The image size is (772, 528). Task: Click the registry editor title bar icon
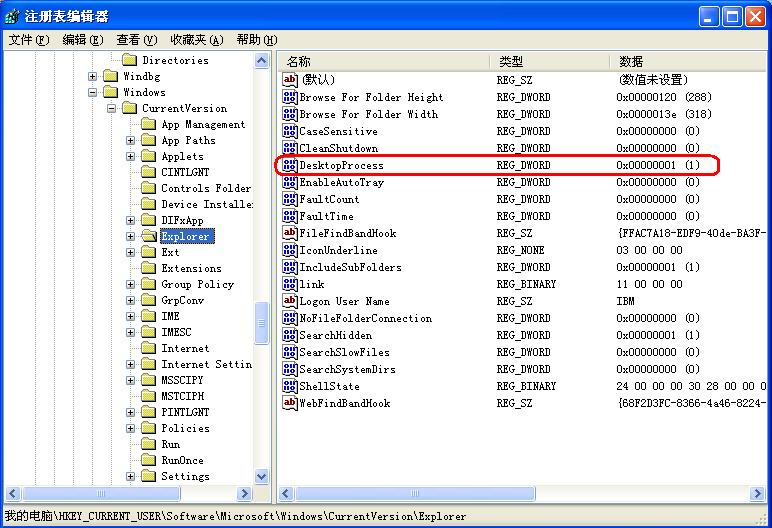click(12, 16)
